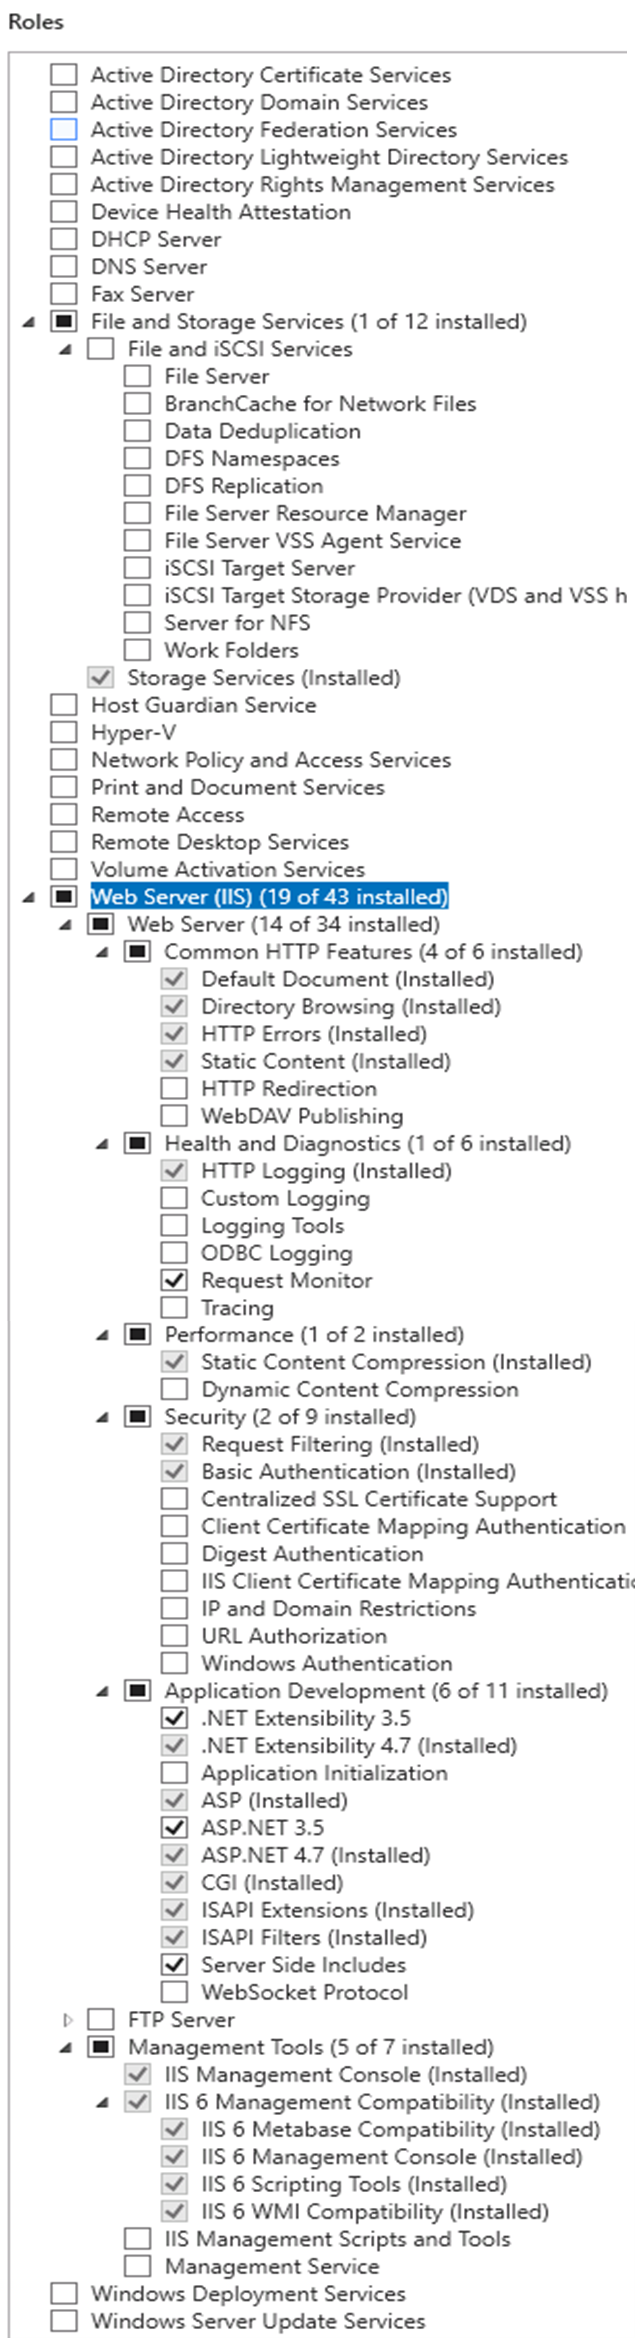Select the Management Service item label
The height and width of the screenshot is (2338, 635).
(272, 2266)
